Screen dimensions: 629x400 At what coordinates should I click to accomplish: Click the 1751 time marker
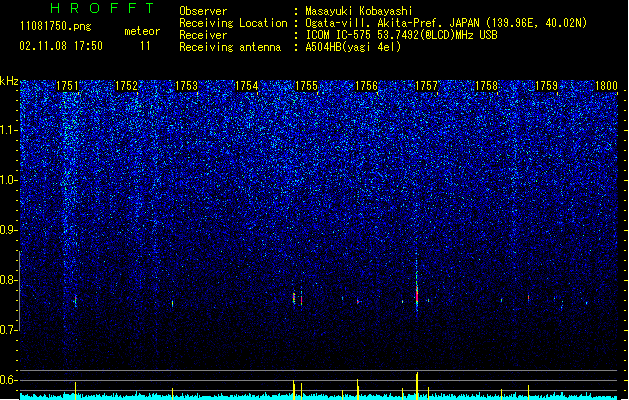(67, 86)
